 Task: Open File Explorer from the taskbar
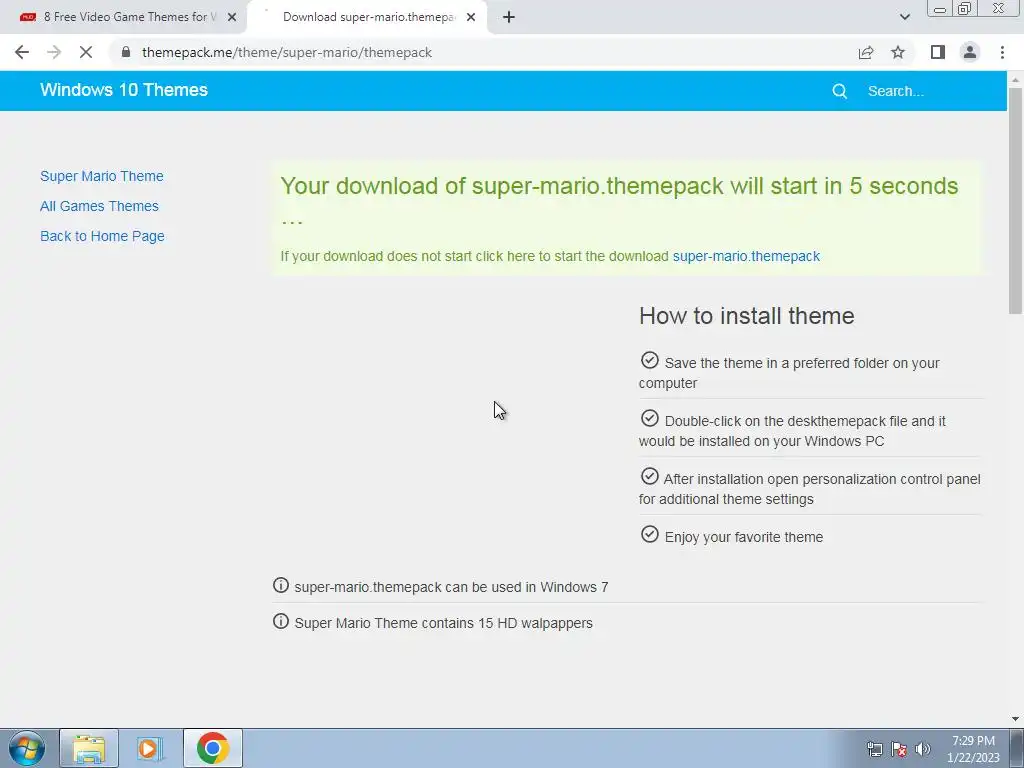[89, 748]
